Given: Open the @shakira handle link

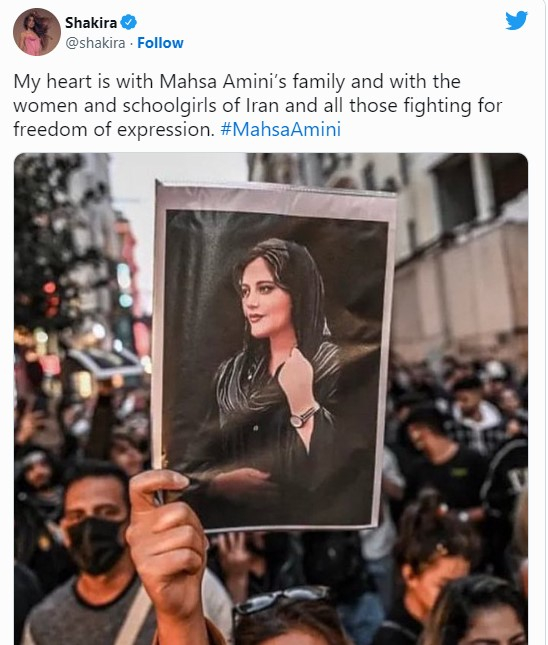Looking at the screenshot, I should pyautogui.click(x=95, y=43).
